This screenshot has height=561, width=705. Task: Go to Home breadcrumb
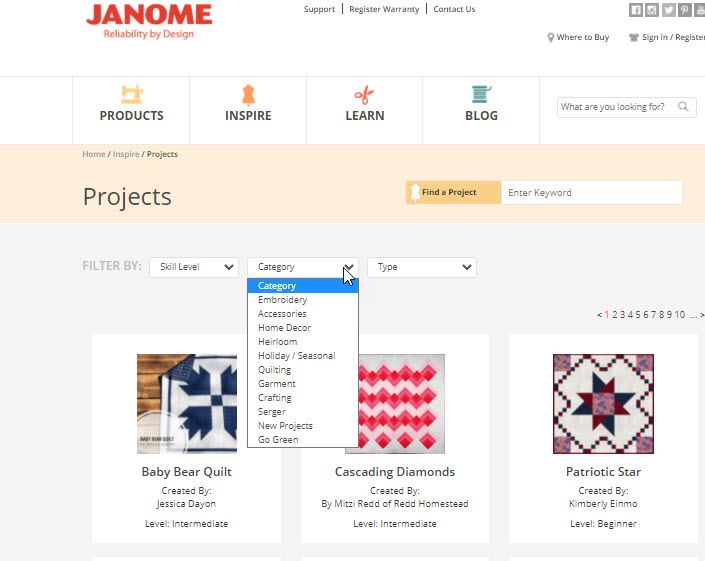tap(94, 154)
